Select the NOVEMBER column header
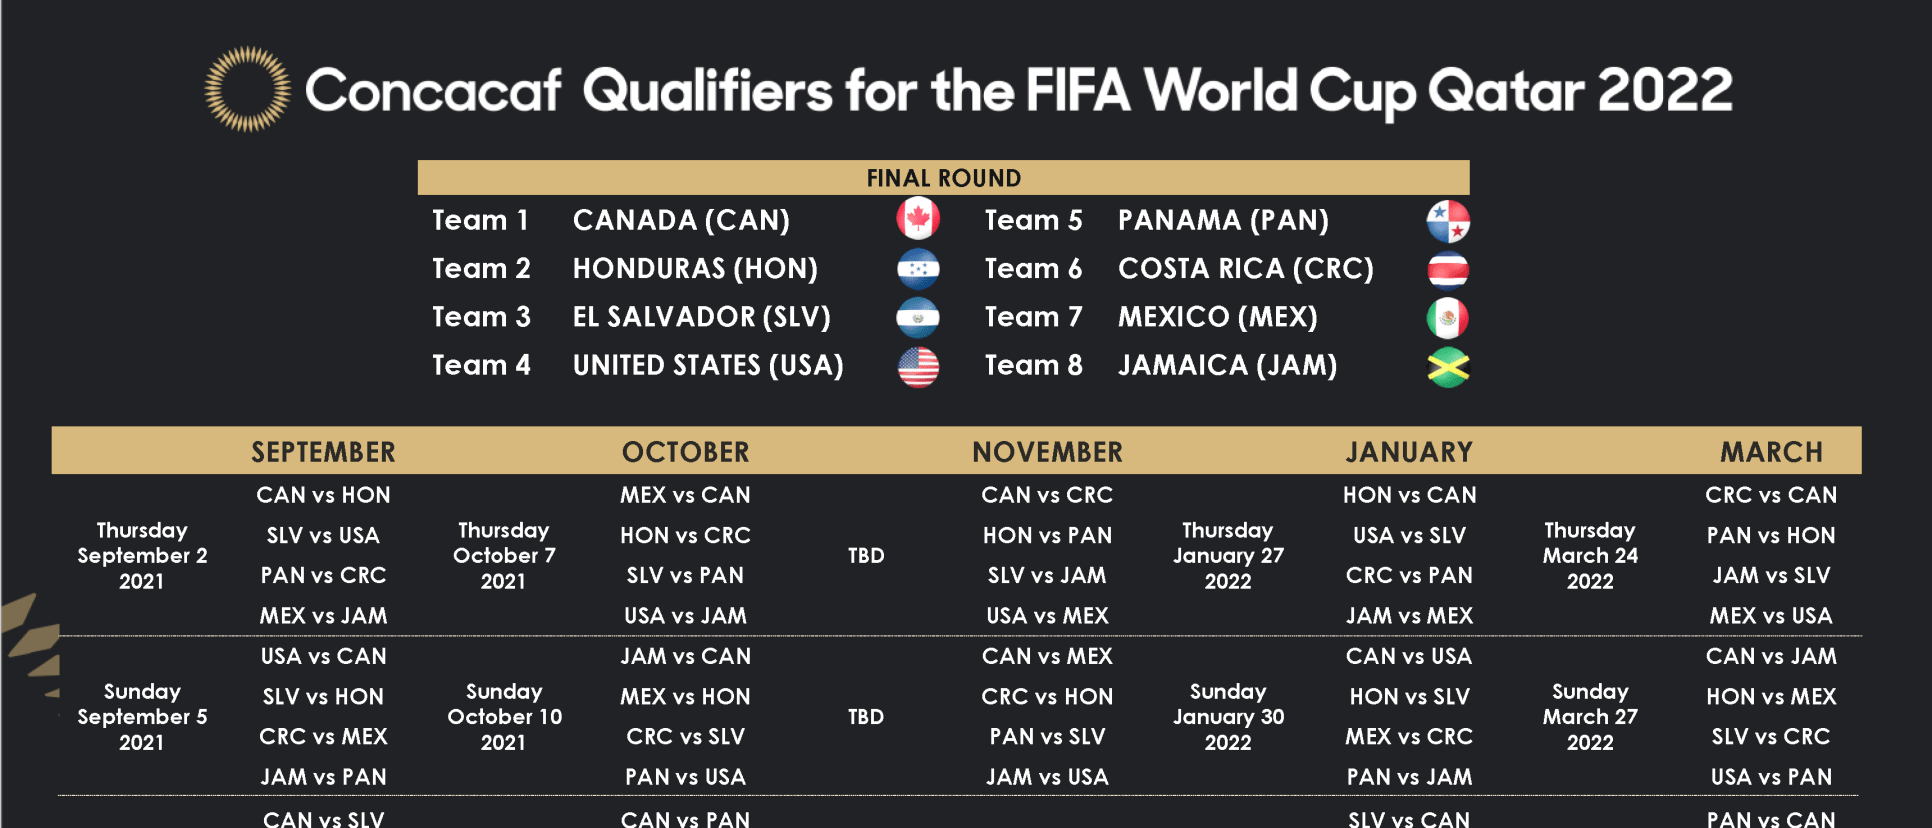1932x828 pixels. coord(1047,452)
